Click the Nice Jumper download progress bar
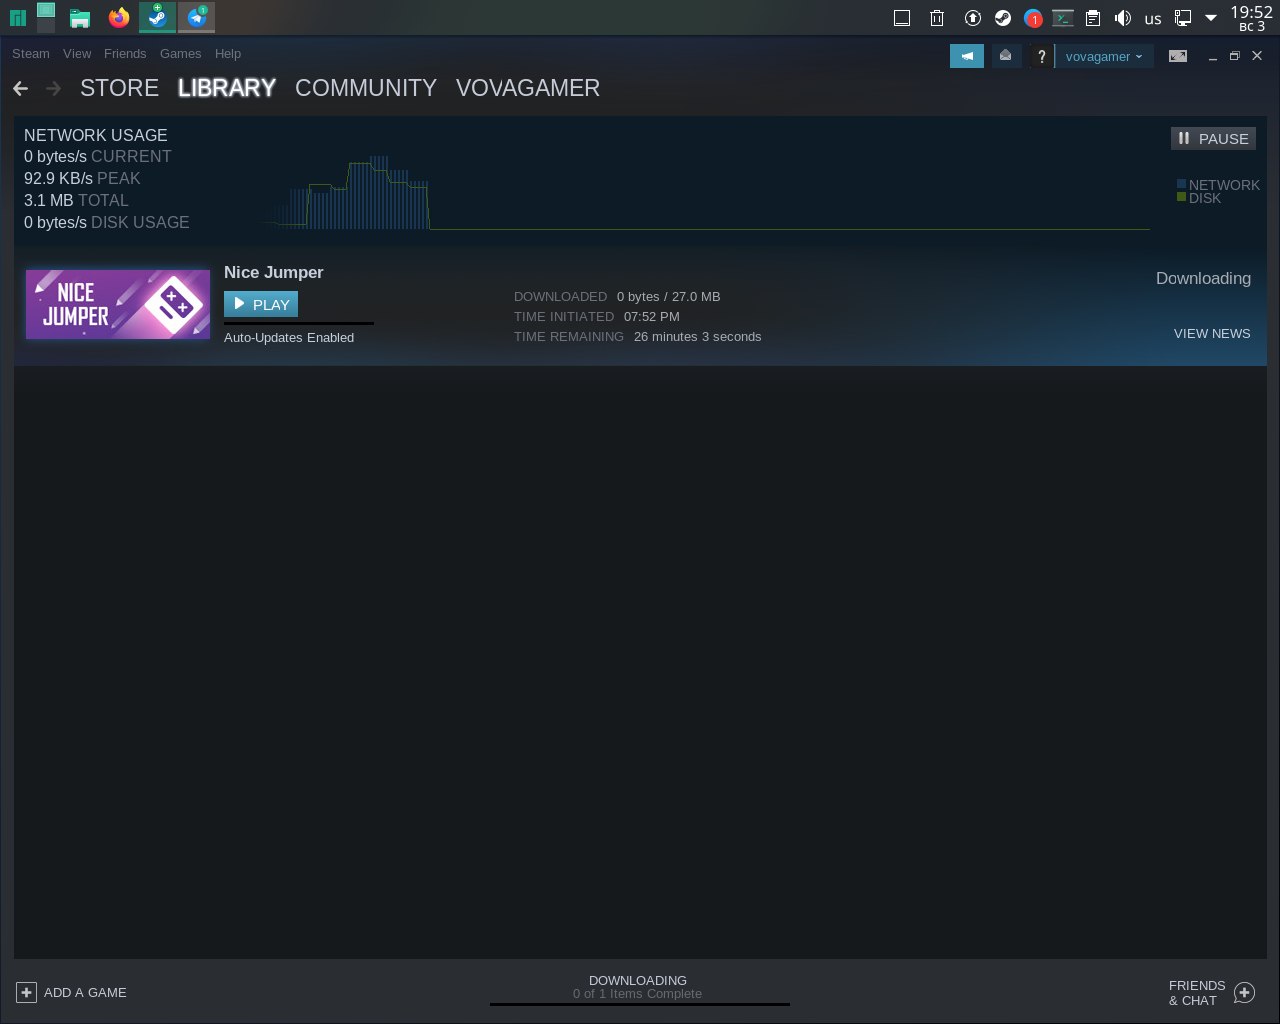Screen dimensions: 1280x1024 299,323
